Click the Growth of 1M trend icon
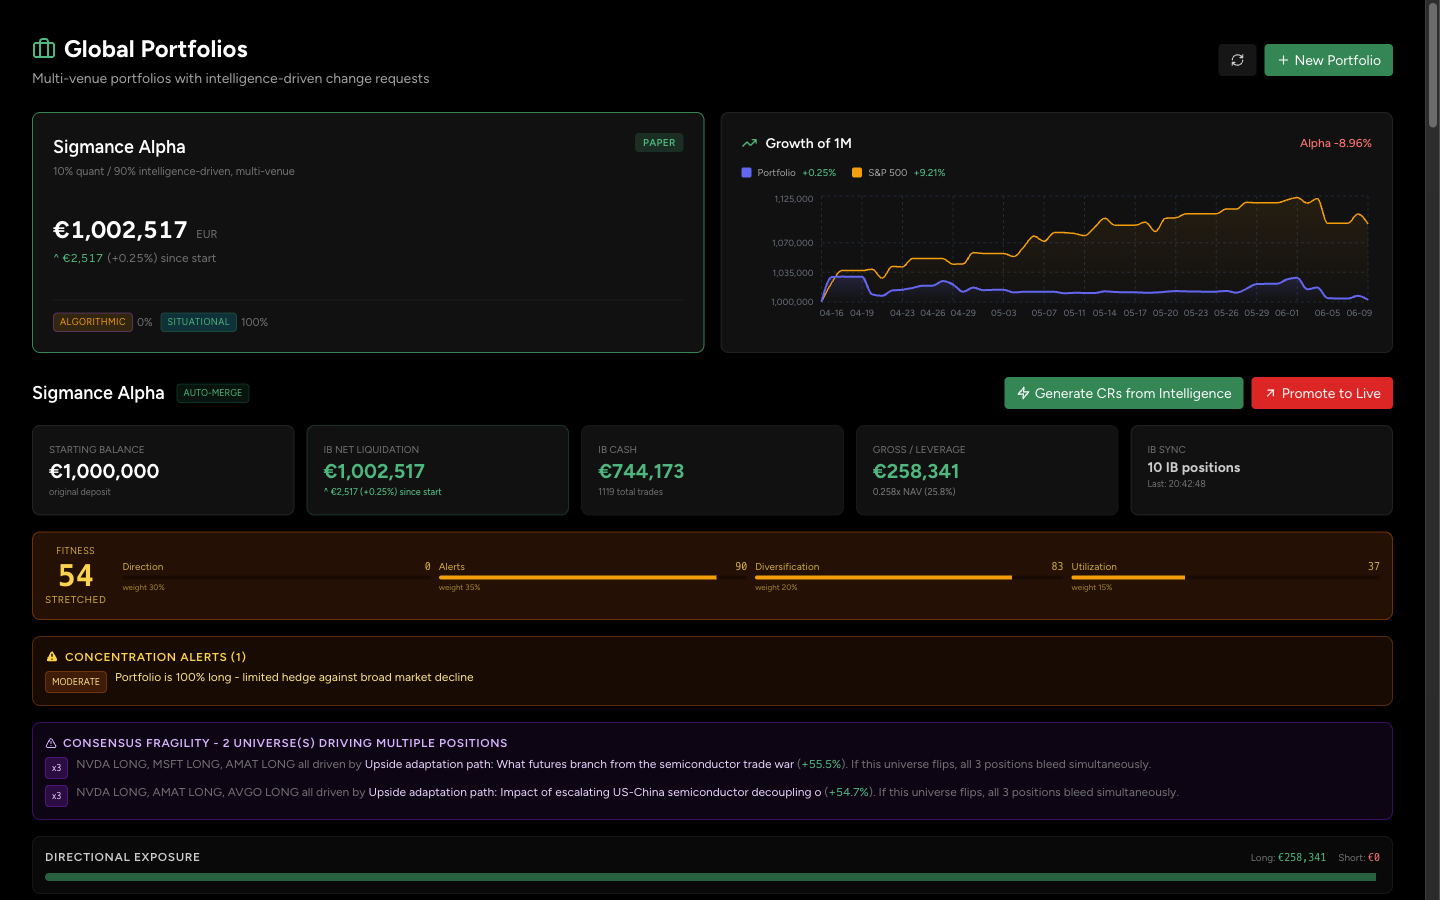Screen dimensions: 1440x900 pos(749,143)
